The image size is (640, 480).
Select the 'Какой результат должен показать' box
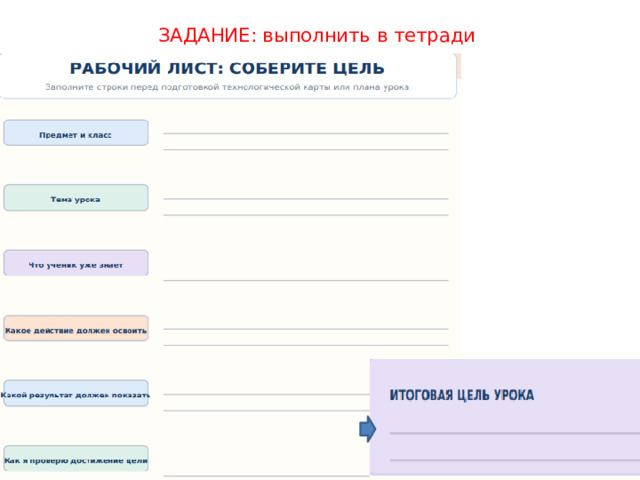tap(76, 393)
